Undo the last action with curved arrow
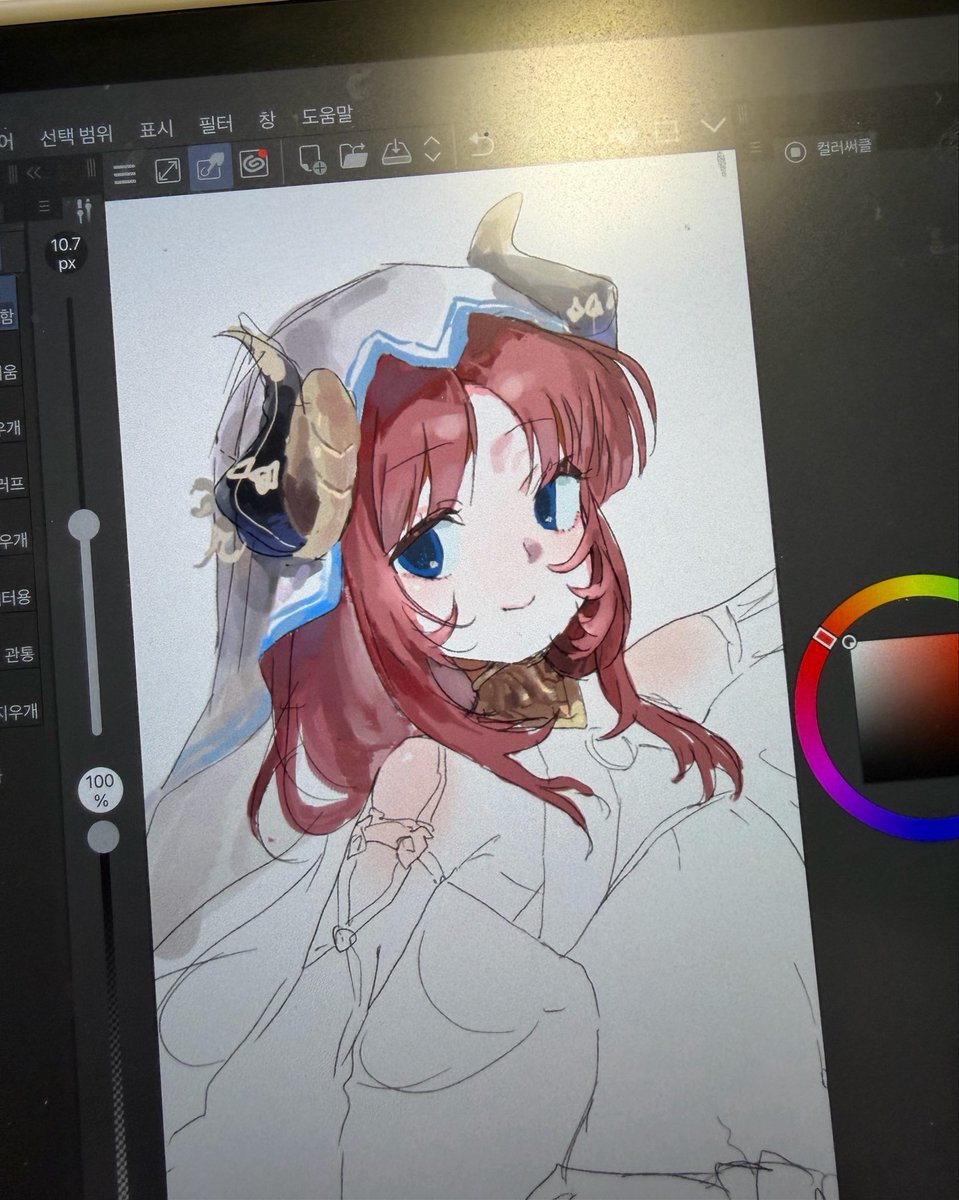This screenshot has width=959, height=1200. (482, 144)
